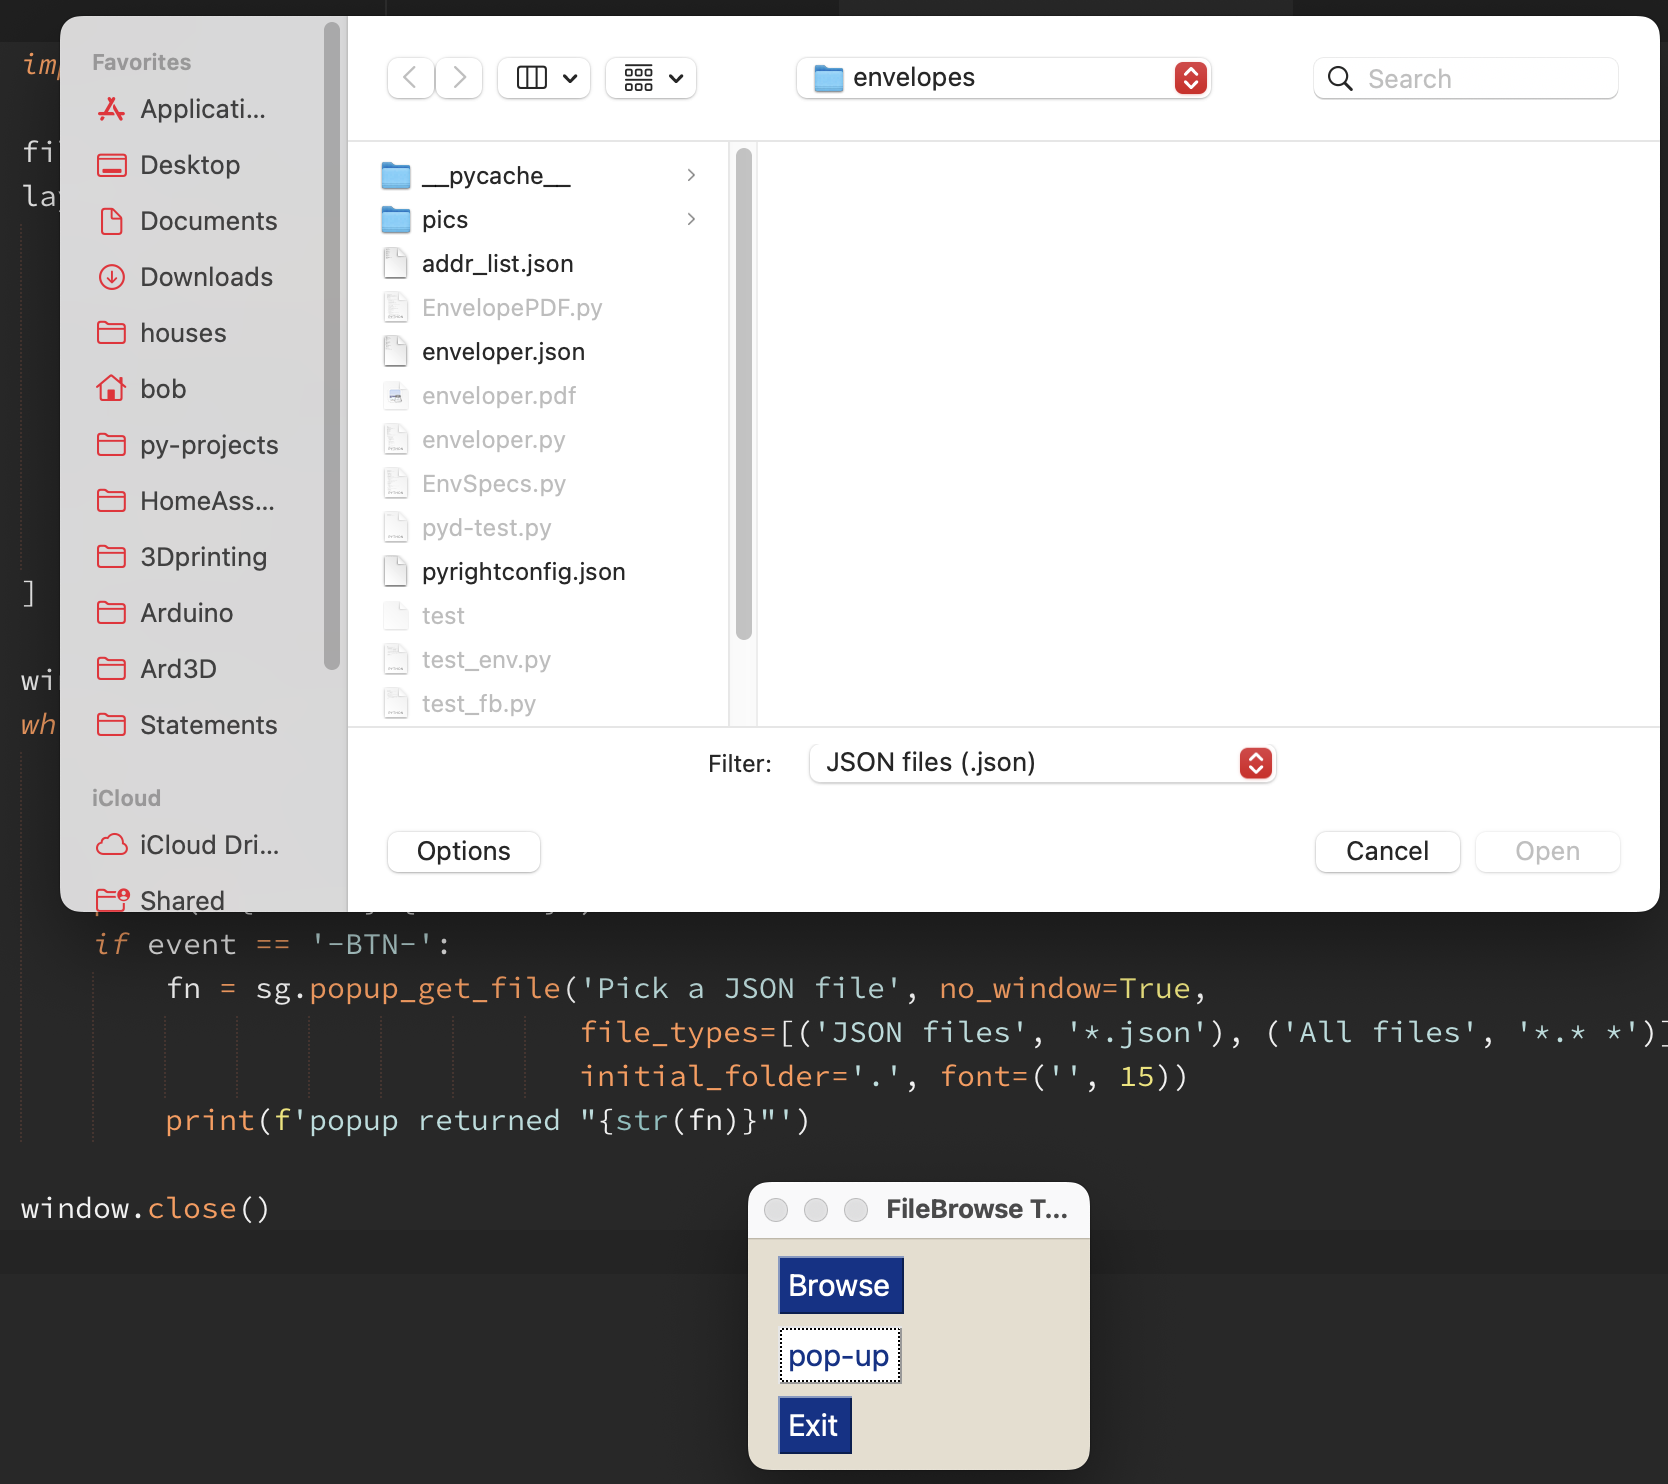Open the Statements folder in sidebar

click(208, 724)
